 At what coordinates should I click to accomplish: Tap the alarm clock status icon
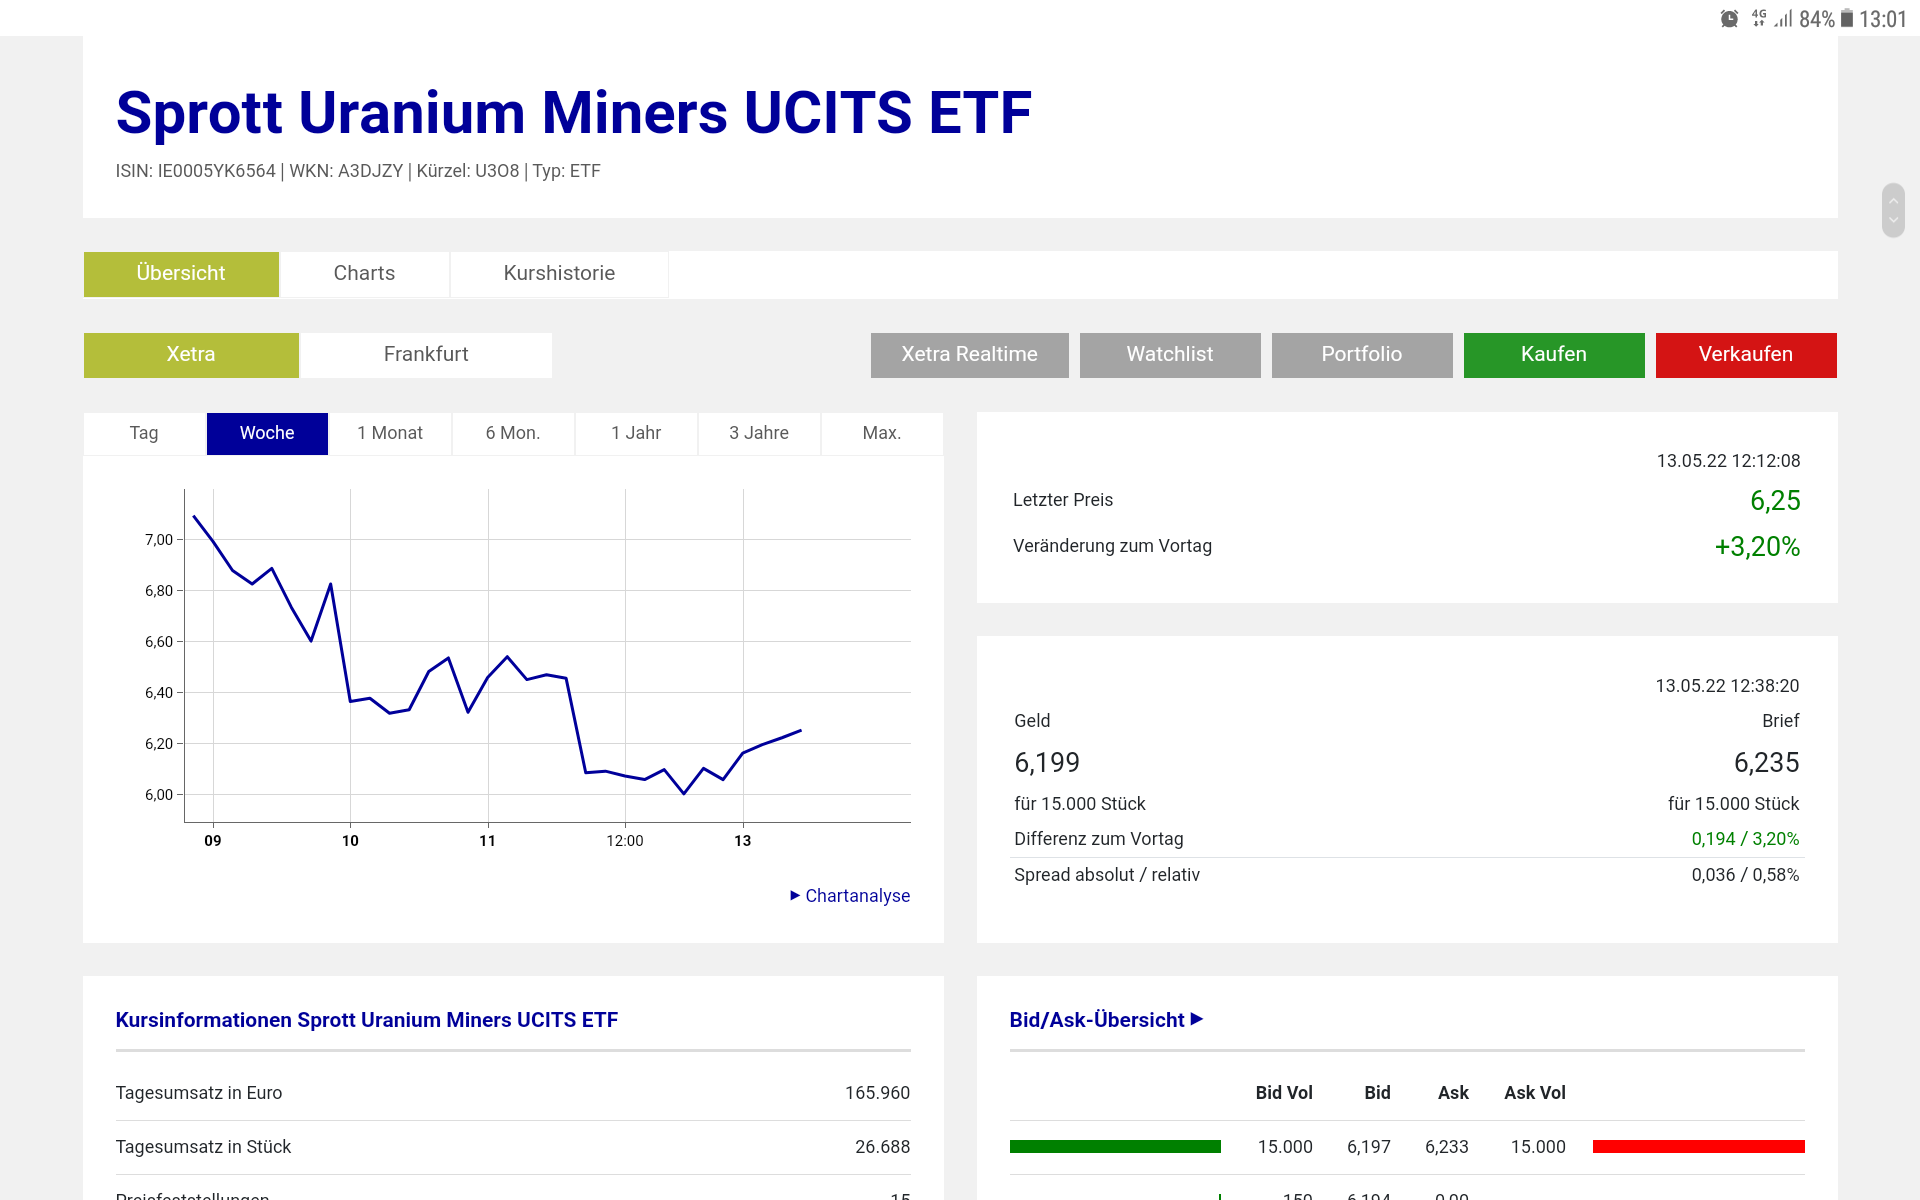click(1729, 19)
